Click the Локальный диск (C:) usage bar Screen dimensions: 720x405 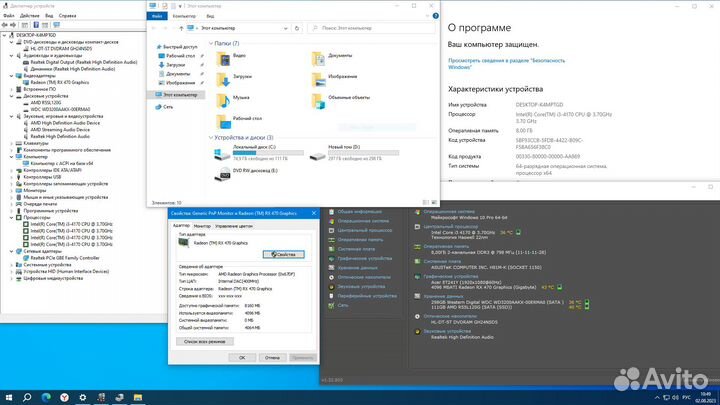coord(268,153)
